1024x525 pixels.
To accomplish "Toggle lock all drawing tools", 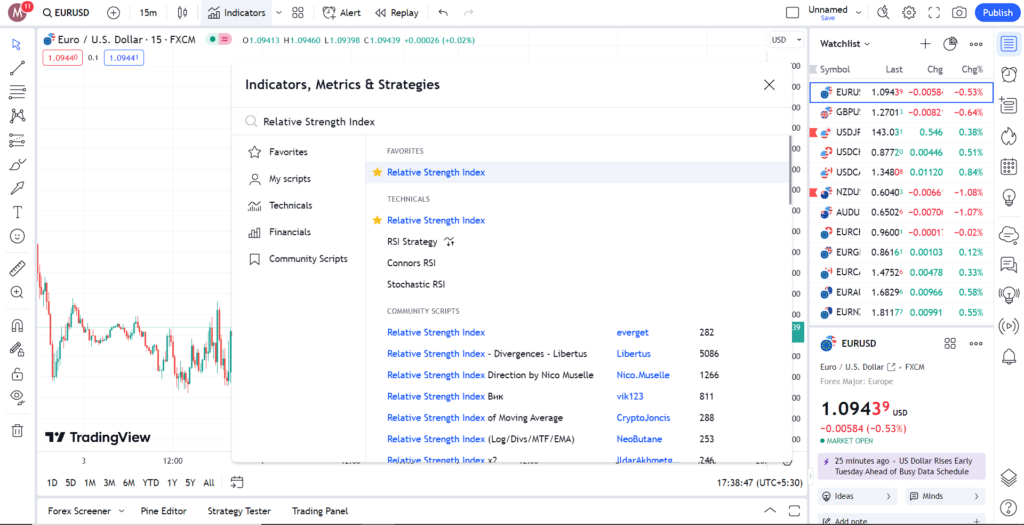I will [17, 374].
